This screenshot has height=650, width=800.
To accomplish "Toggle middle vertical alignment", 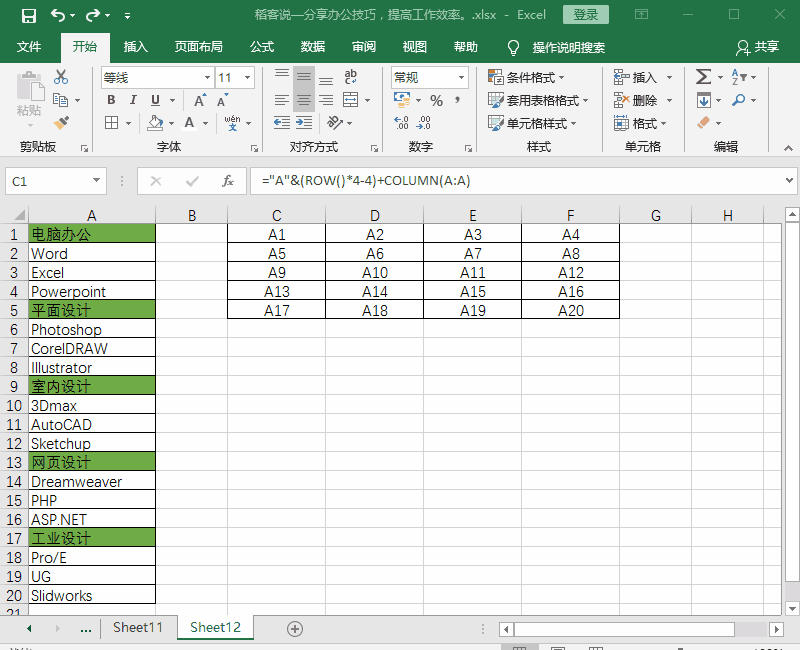I will point(304,77).
